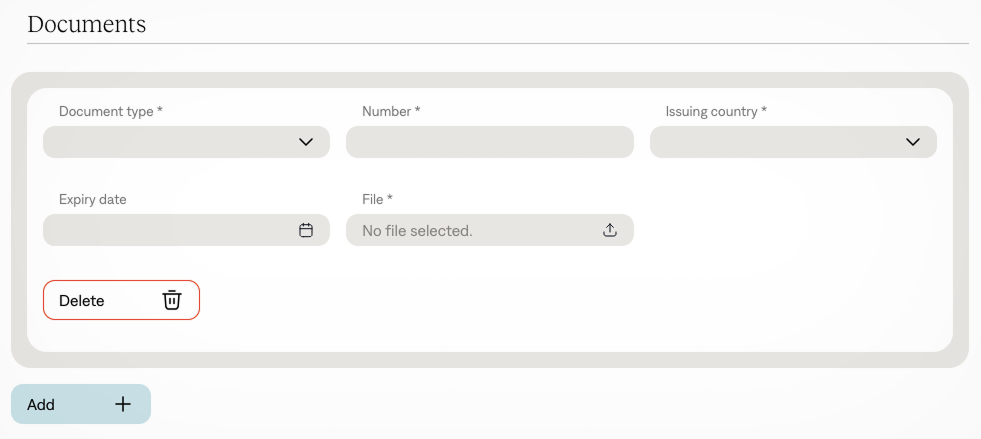Click the 'Issuing country *' label
The height and width of the screenshot is (439, 981).
coord(716,112)
